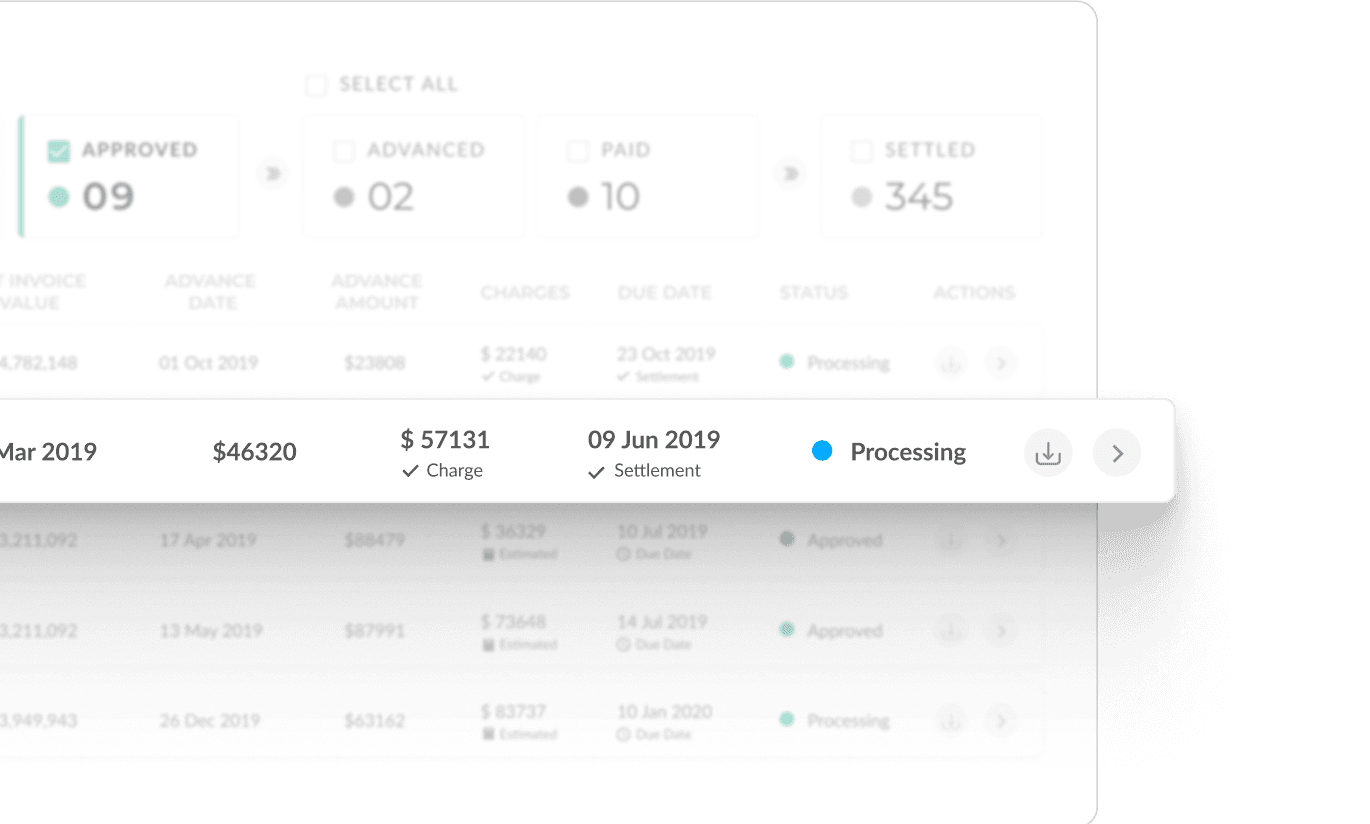Download the highlighted 09 Jun 2019 invoice

1047,452
